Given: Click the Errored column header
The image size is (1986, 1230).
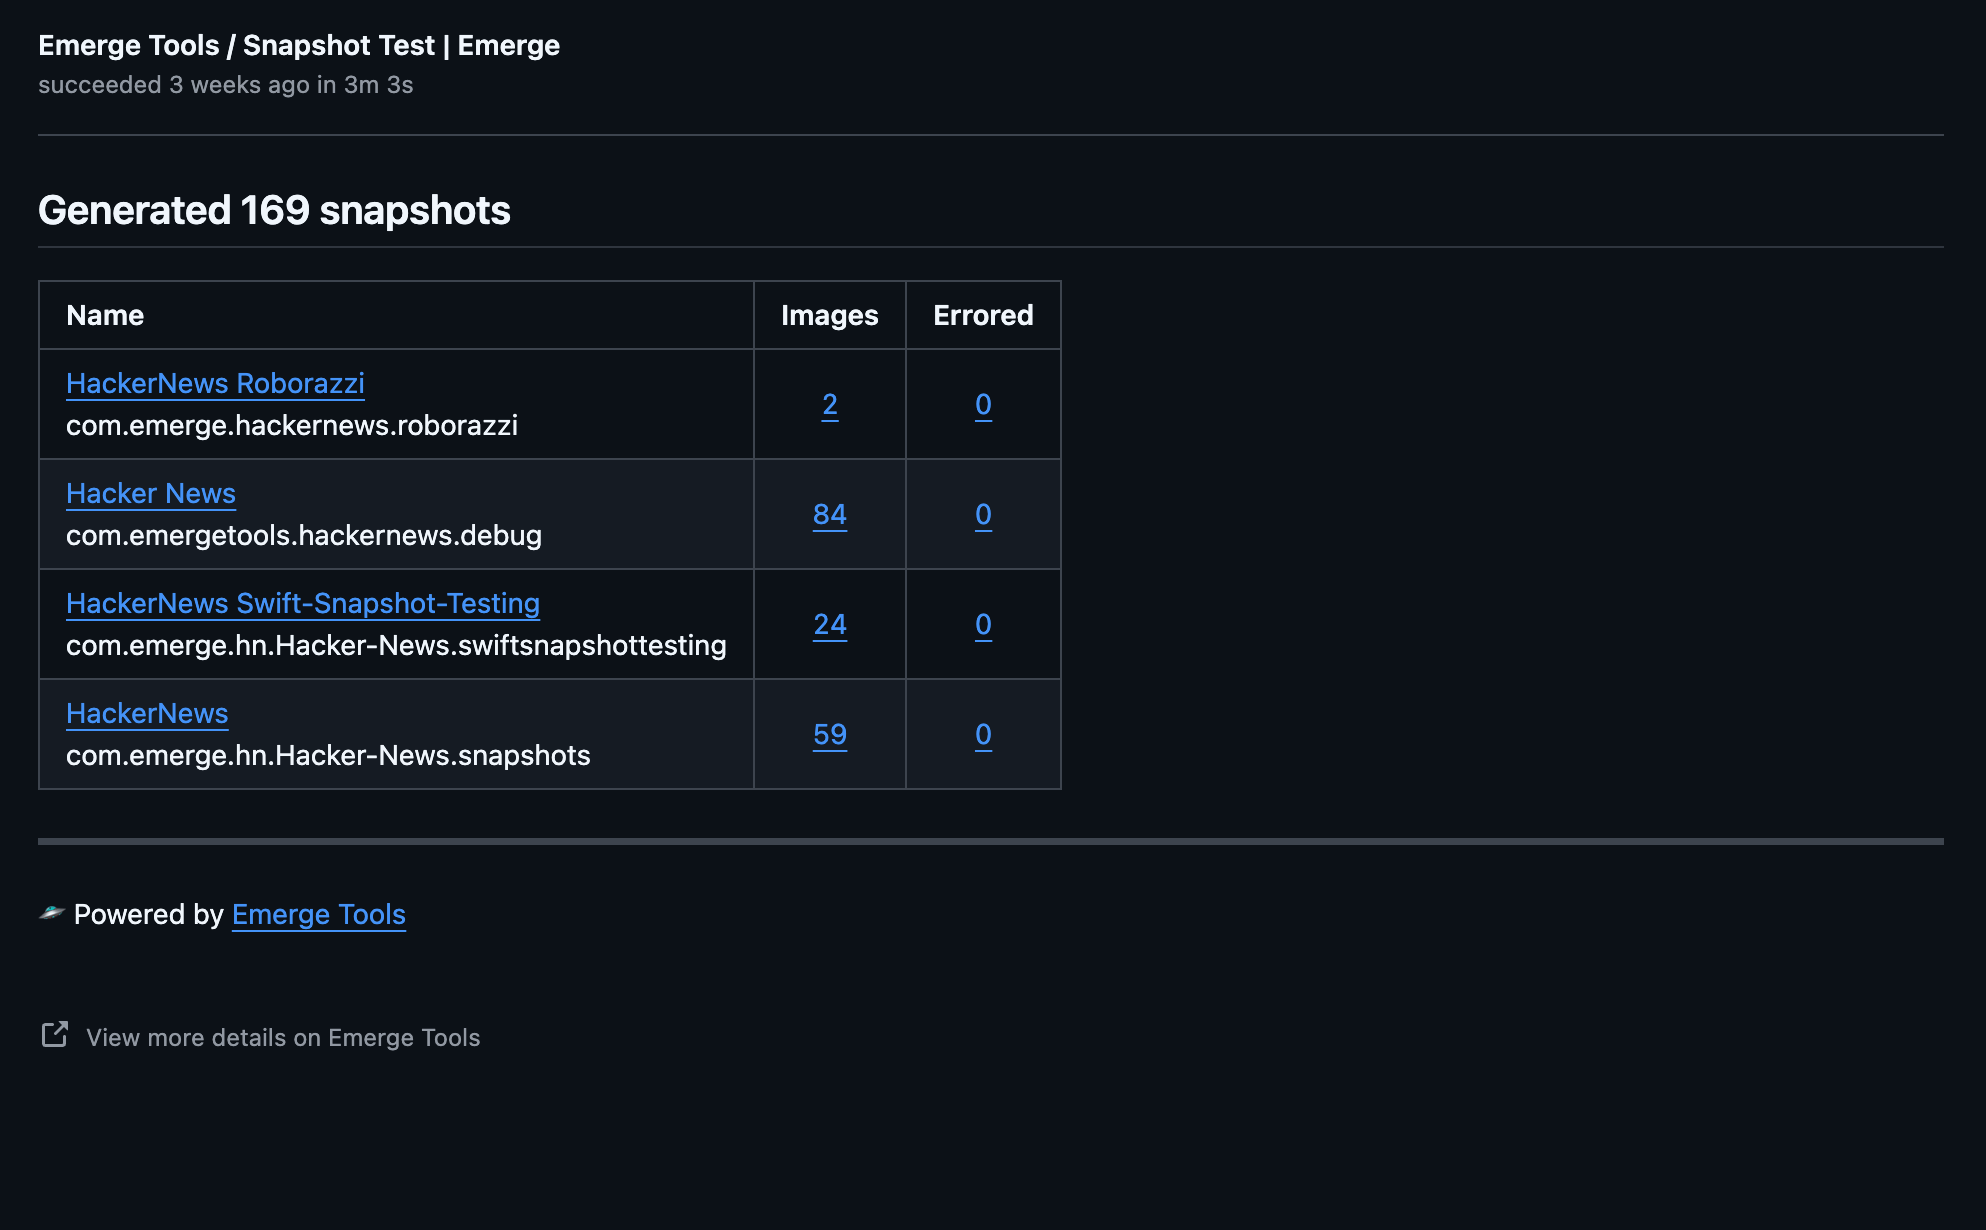Looking at the screenshot, I should pos(982,315).
